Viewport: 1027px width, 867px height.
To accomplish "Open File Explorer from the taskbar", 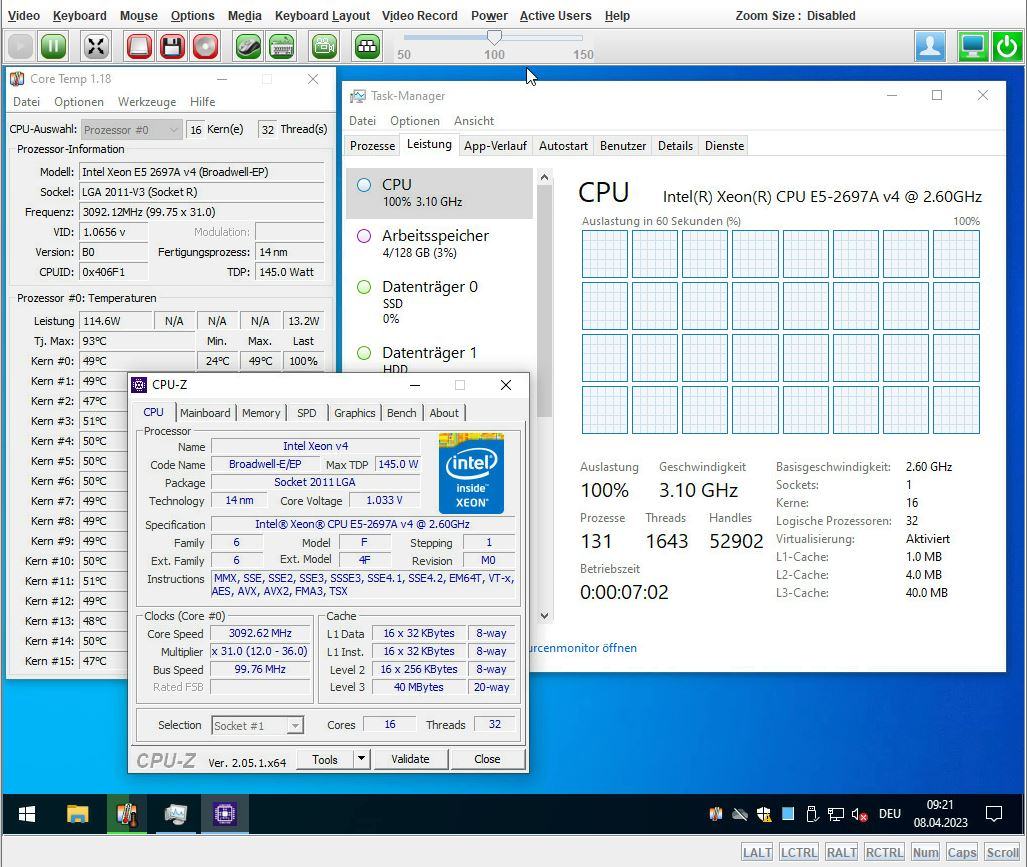I will [77, 814].
